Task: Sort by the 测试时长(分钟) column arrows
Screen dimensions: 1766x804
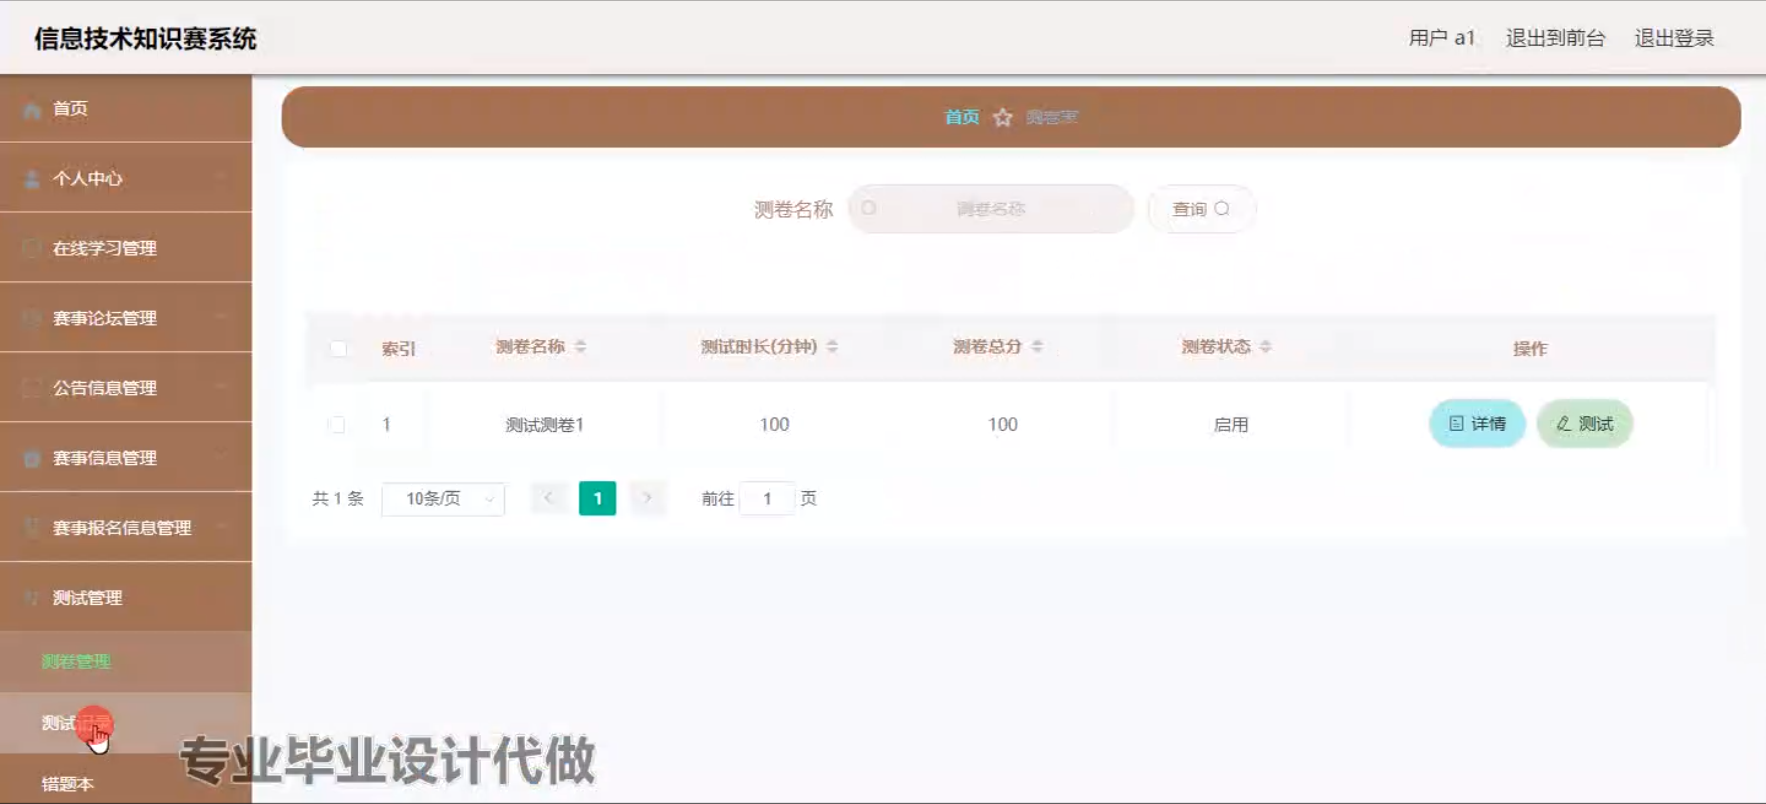Action: coord(832,346)
